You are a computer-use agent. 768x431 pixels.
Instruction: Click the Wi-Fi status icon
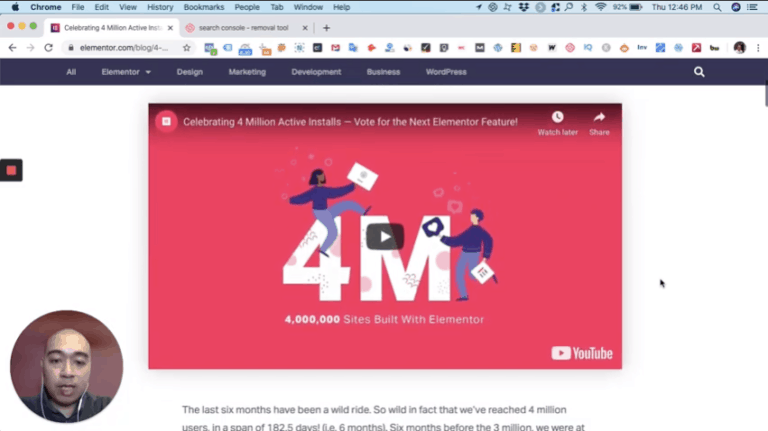pyautogui.click(x=600, y=7)
